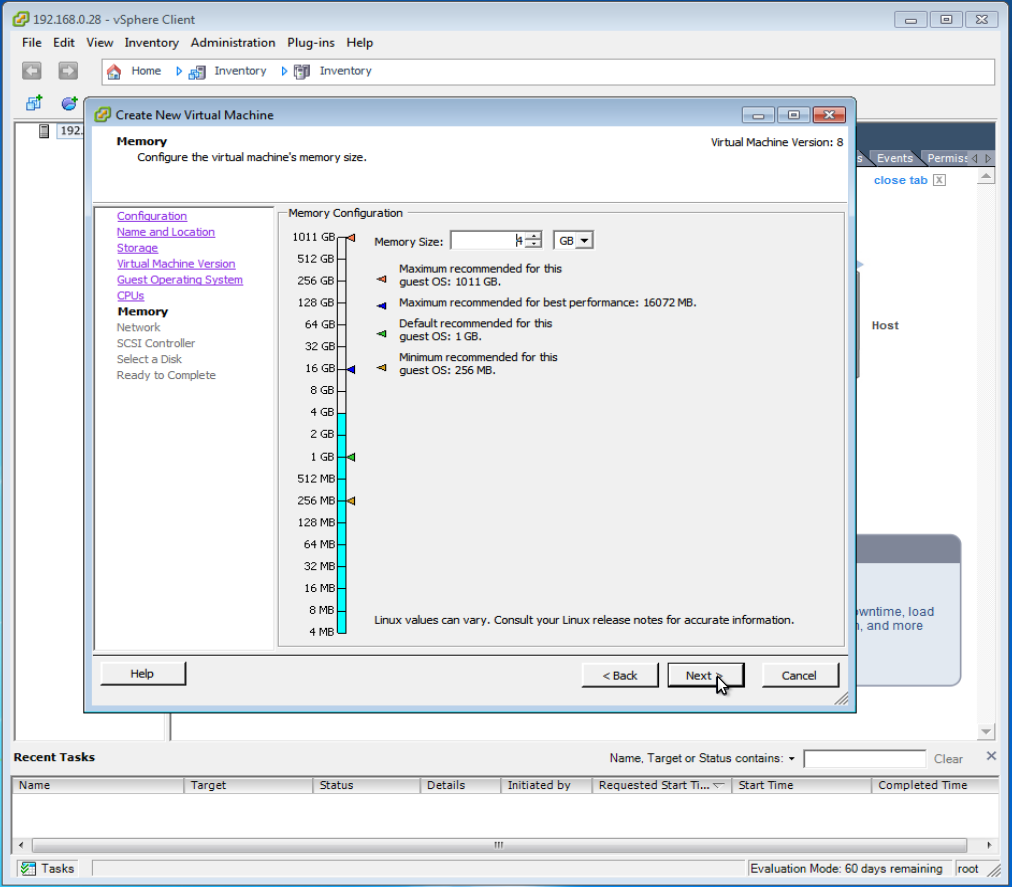This screenshot has height=887, width=1012.
Task: Click the Back button
Action: click(x=620, y=675)
